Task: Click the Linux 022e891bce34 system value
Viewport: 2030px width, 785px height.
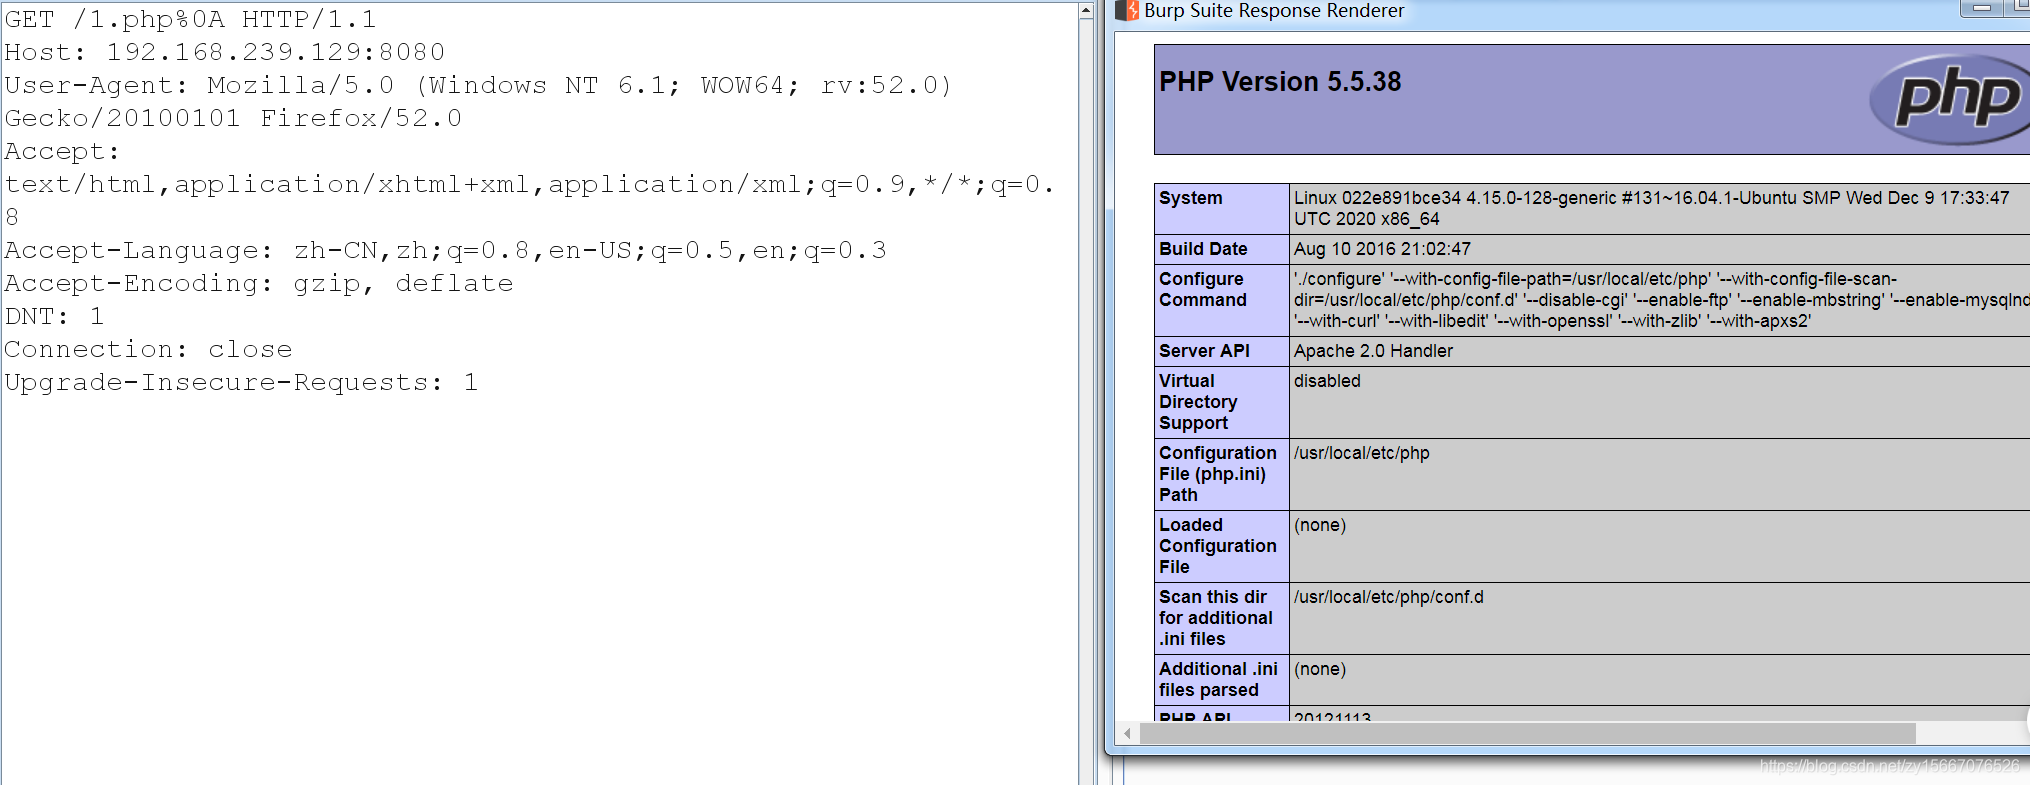Action: tap(1651, 208)
